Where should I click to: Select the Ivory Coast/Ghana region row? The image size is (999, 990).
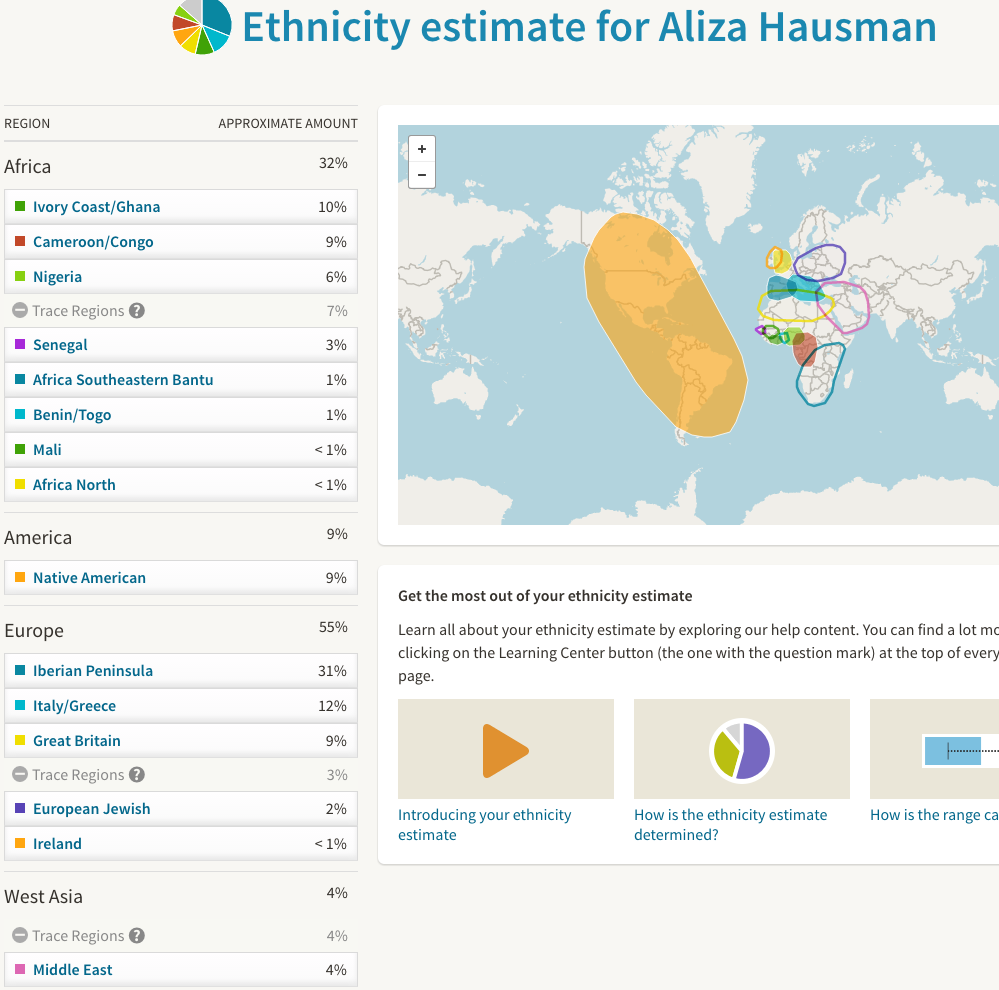(x=181, y=207)
